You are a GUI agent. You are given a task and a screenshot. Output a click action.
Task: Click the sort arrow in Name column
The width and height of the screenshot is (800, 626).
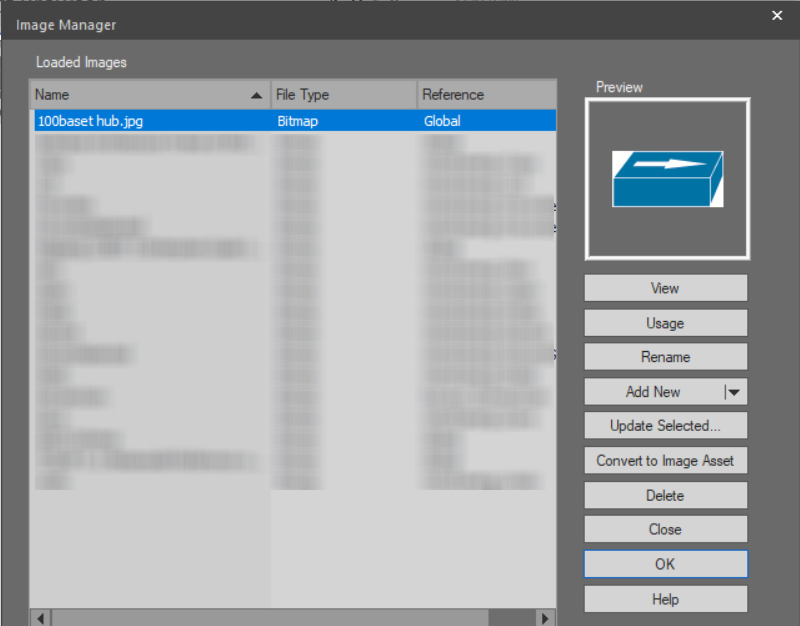click(x=257, y=95)
